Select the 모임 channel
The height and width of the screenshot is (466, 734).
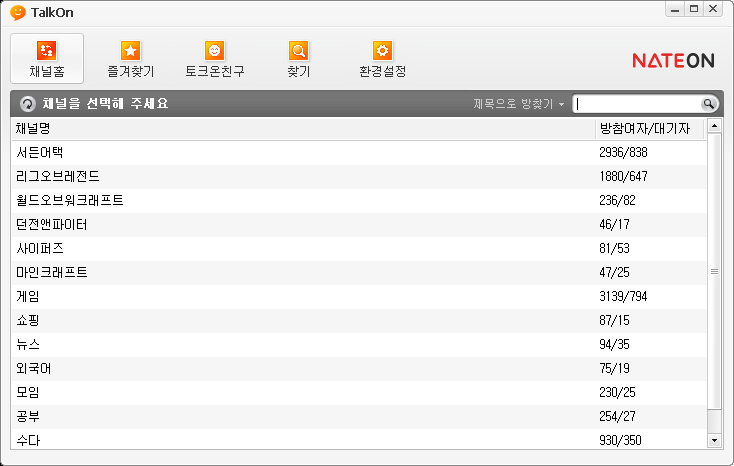(x=359, y=392)
